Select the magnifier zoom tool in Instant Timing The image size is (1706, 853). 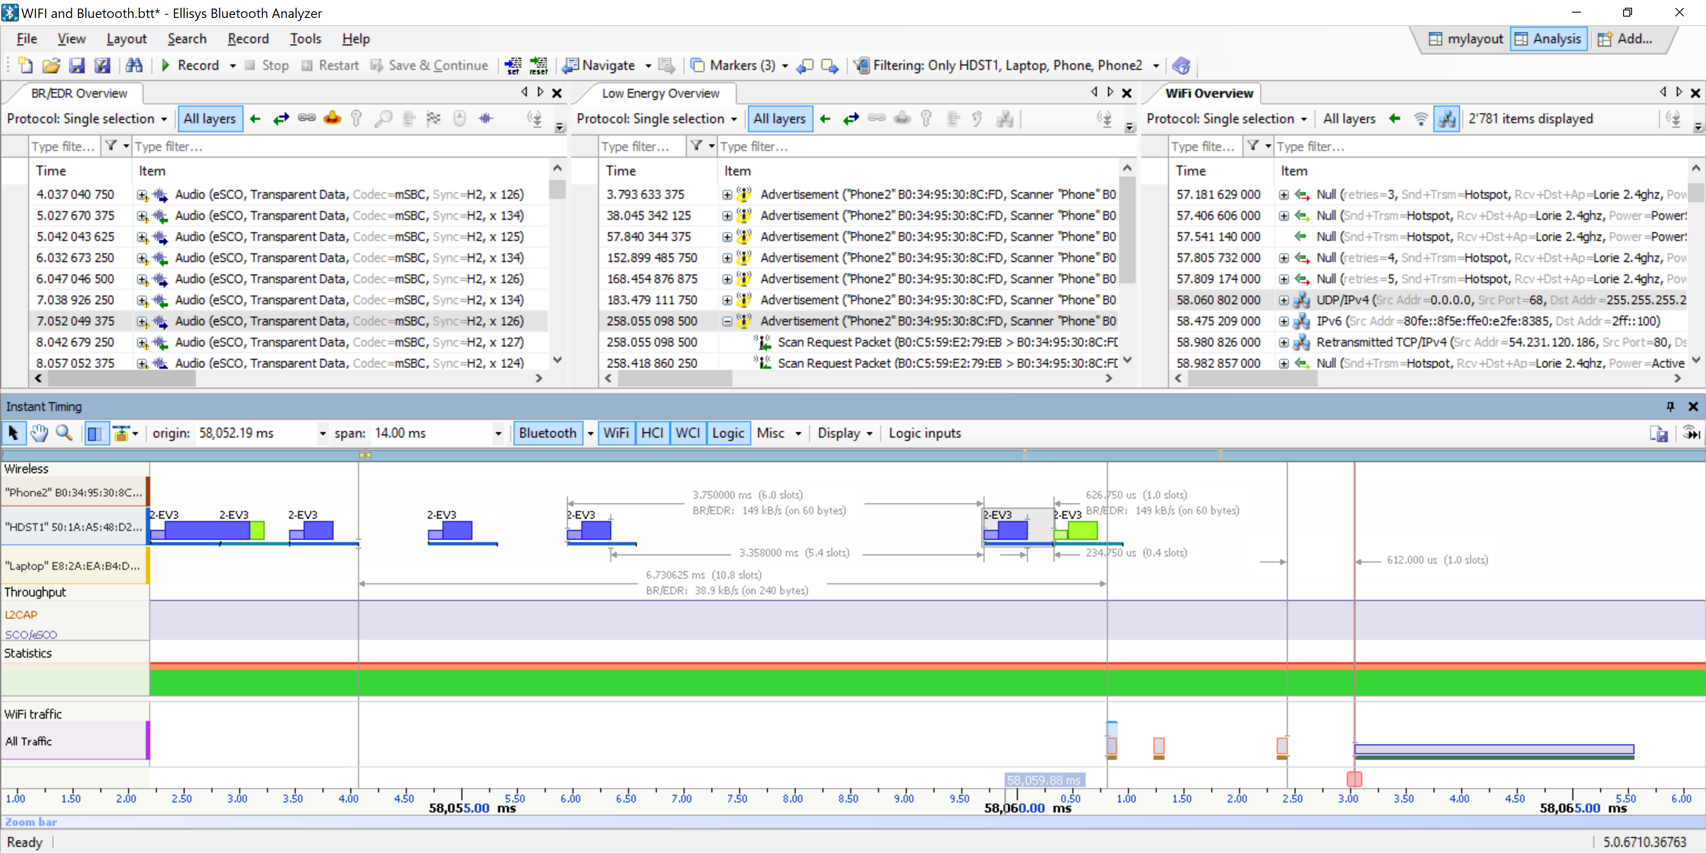(x=64, y=433)
